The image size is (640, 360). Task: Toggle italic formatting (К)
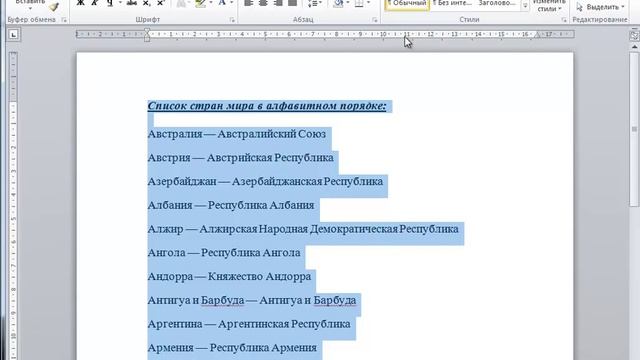(x=95, y=3)
